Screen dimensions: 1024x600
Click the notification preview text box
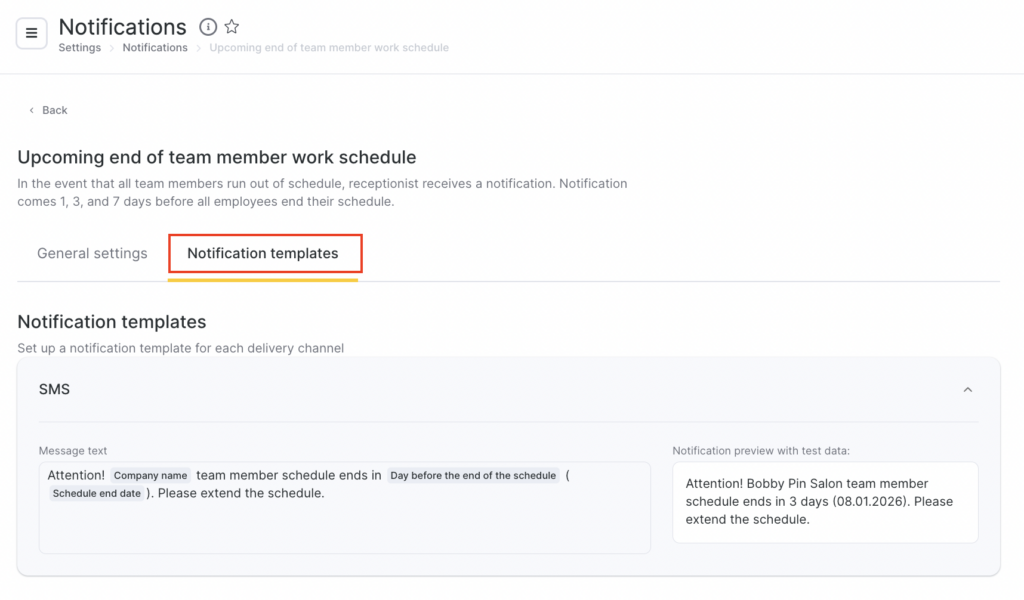pyautogui.click(x=825, y=502)
